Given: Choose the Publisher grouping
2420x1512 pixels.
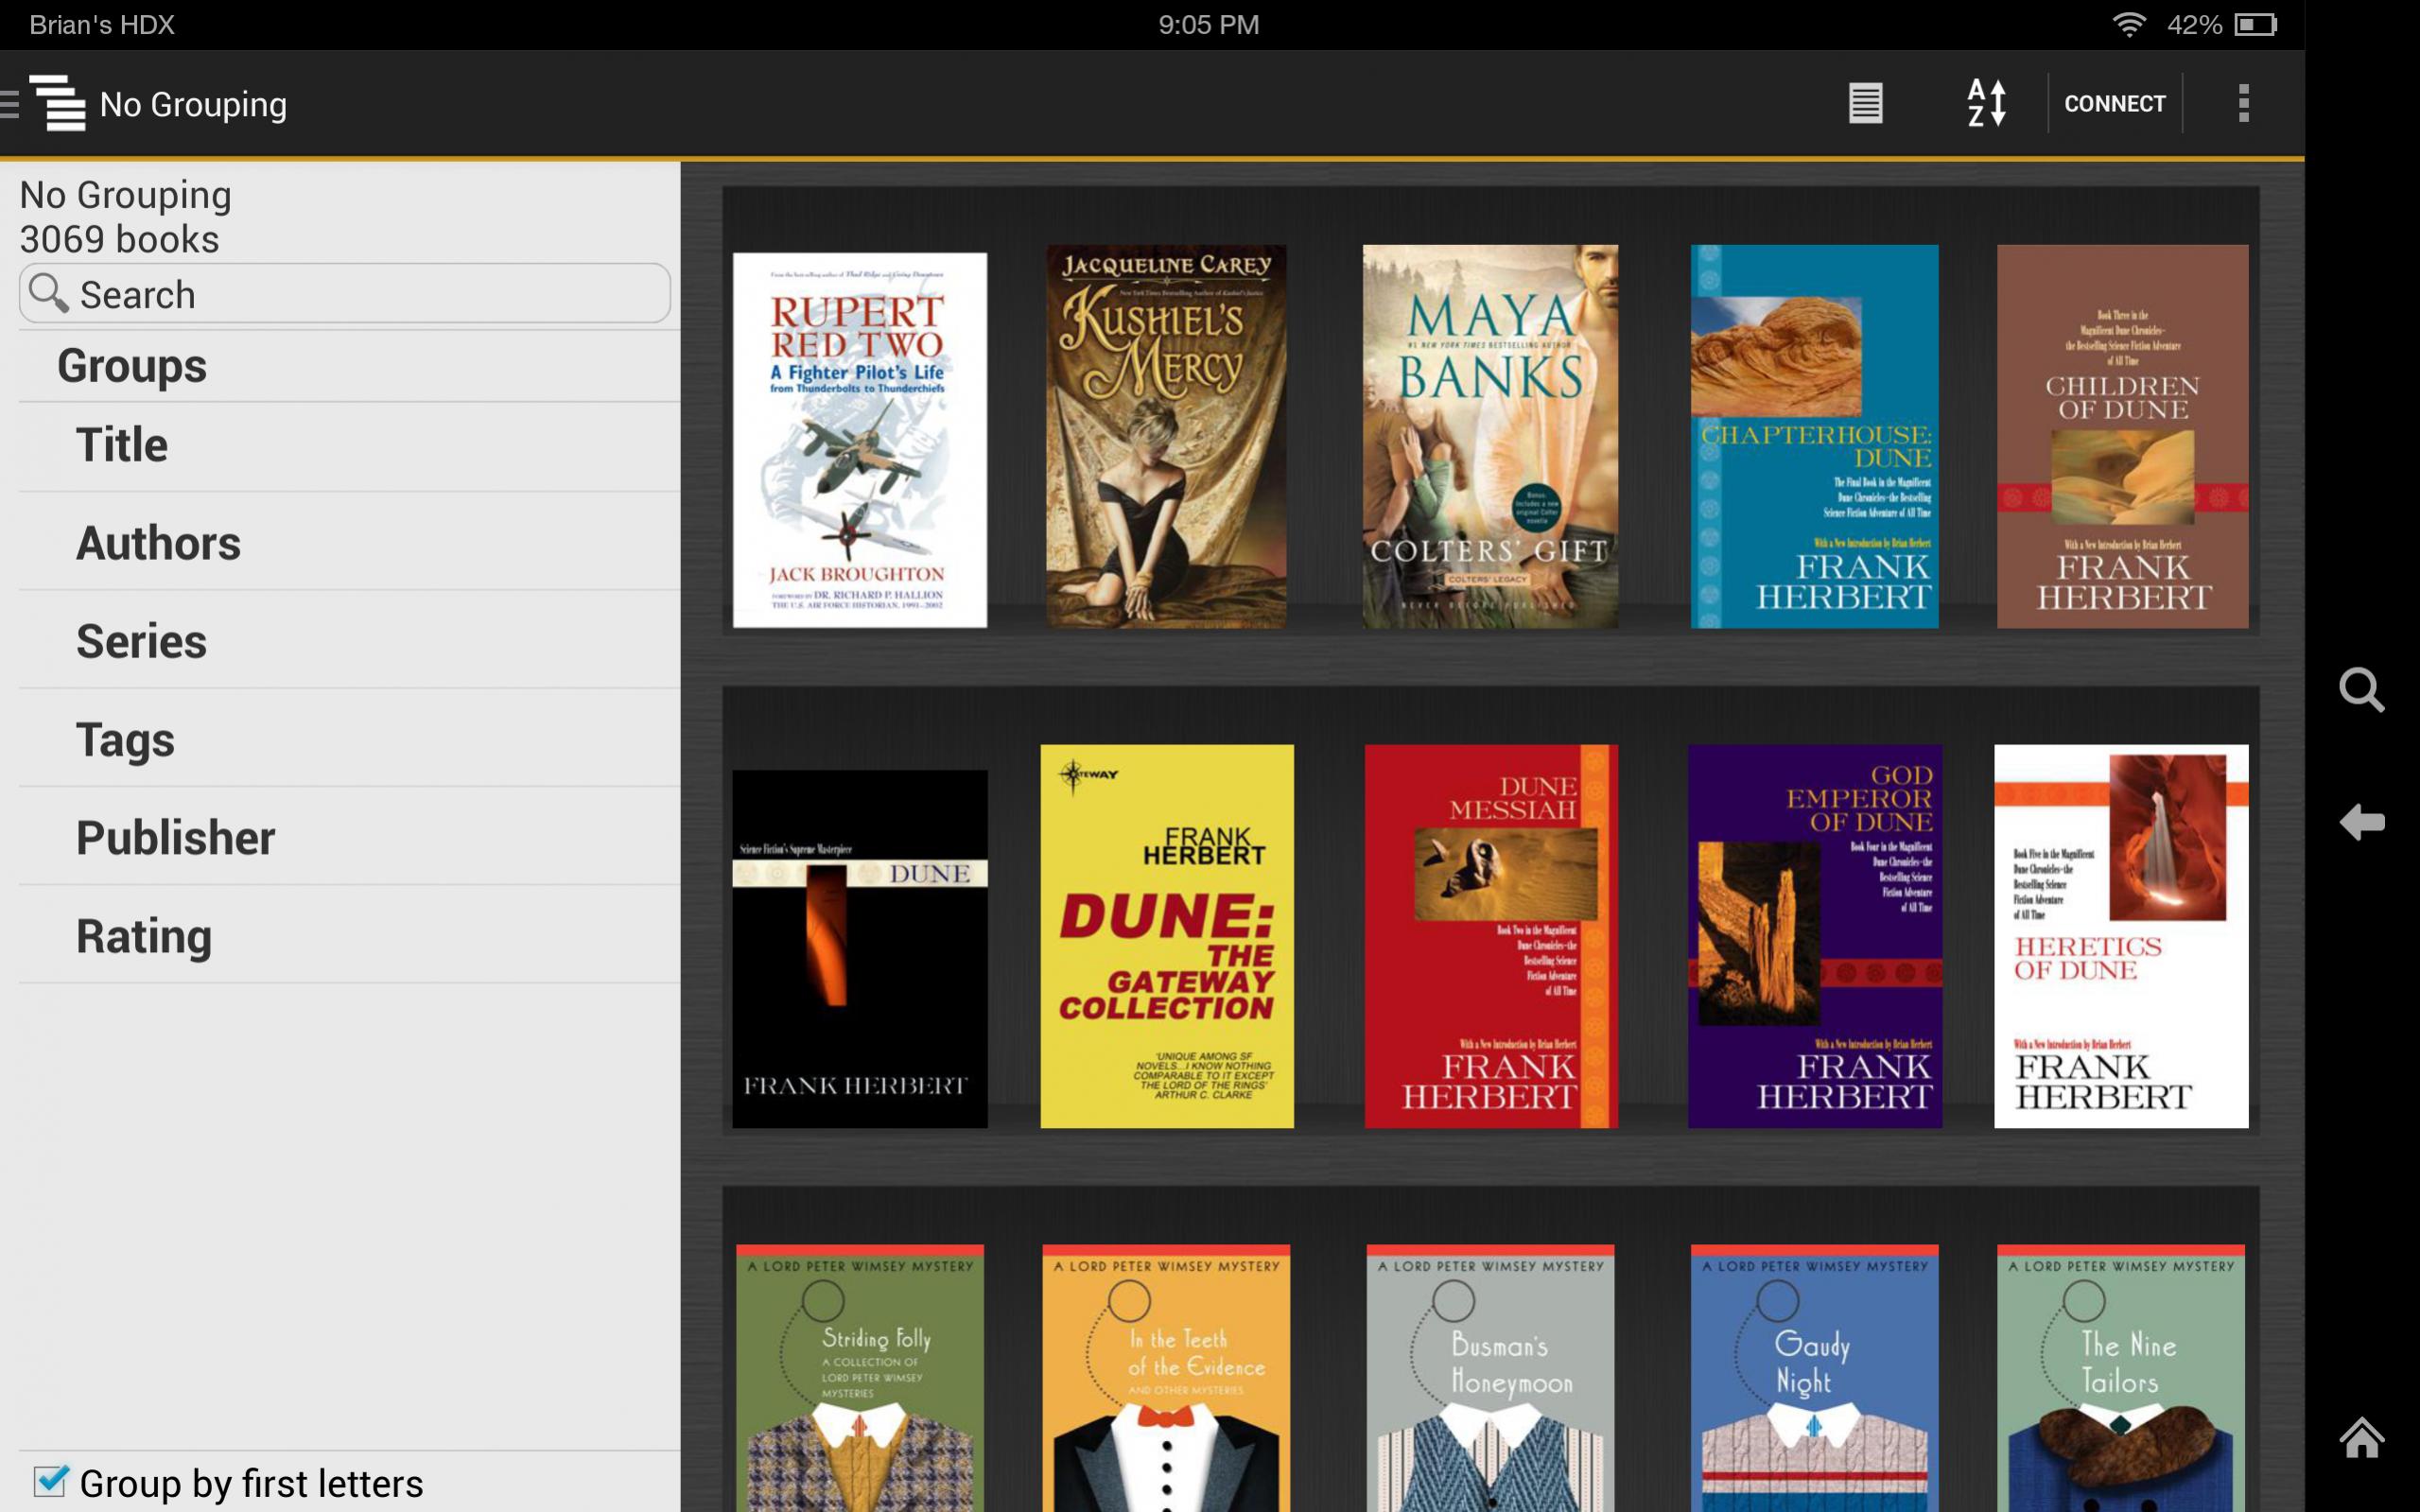Looking at the screenshot, I should point(175,838).
